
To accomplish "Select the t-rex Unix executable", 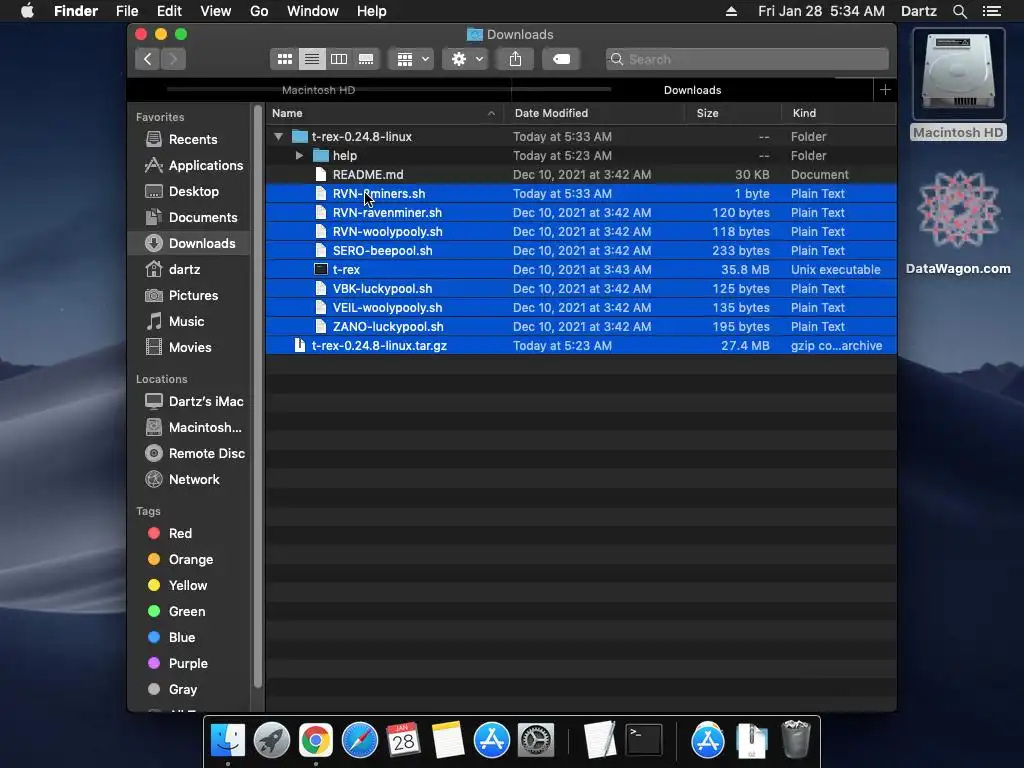I will [x=581, y=269].
